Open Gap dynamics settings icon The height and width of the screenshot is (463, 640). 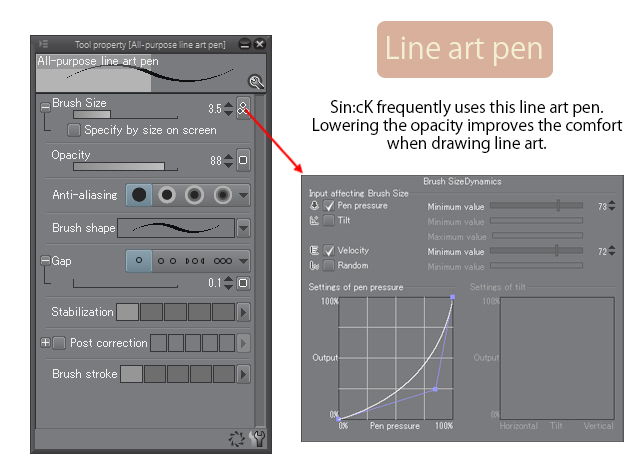(x=243, y=283)
